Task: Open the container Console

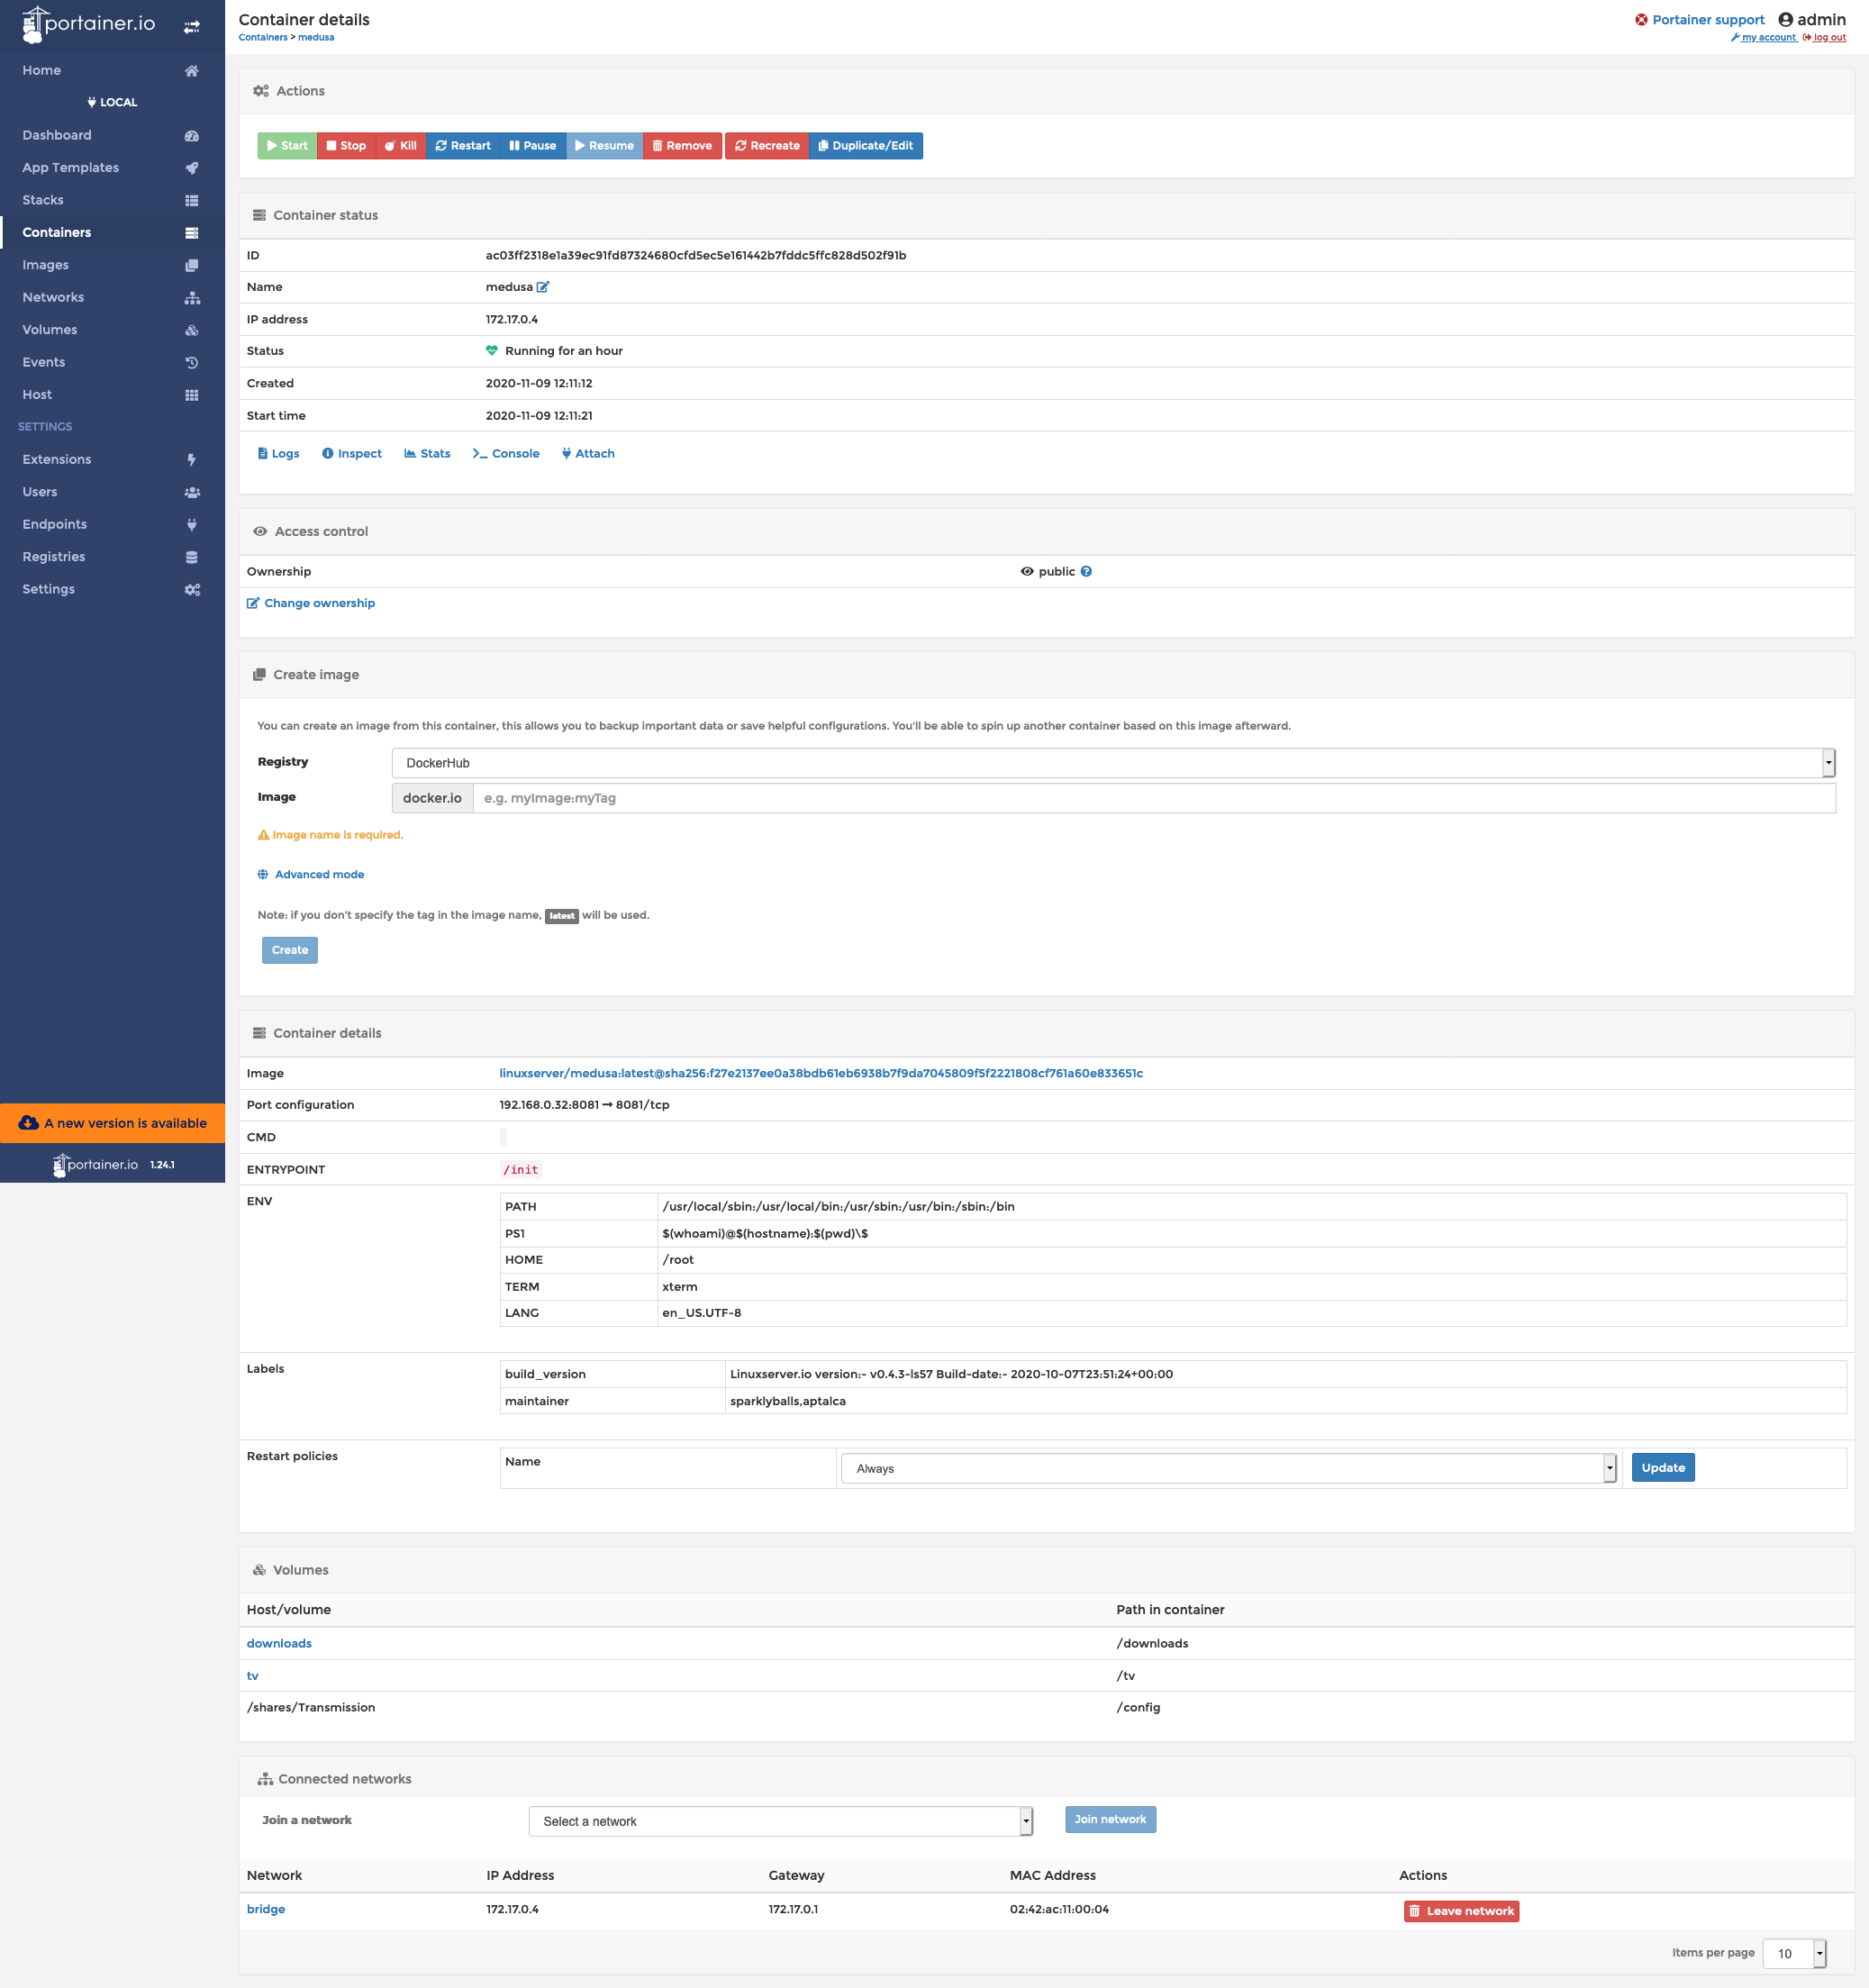Action: point(506,454)
